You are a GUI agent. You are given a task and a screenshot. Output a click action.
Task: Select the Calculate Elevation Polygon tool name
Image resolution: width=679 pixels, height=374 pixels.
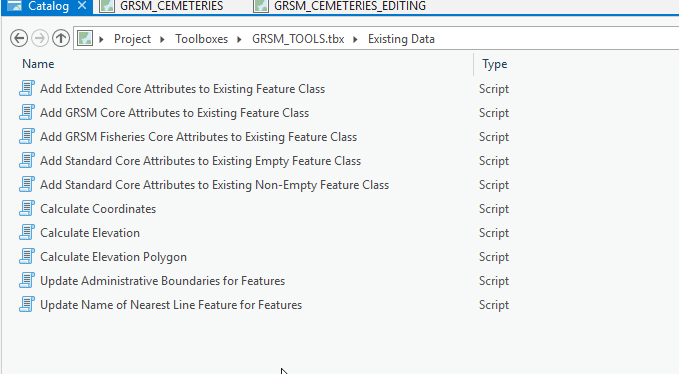pyautogui.click(x=113, y=257)
